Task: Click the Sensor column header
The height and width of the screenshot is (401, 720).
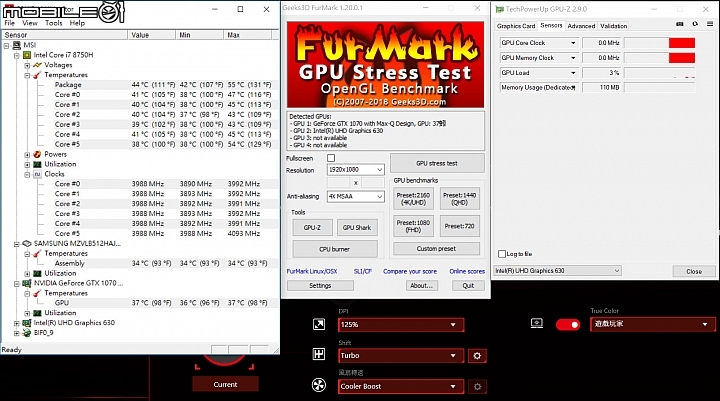Action: [x=64, y=35]
